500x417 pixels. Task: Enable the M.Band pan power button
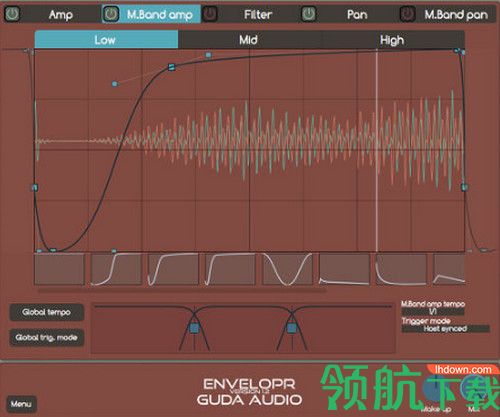(x=407, y=14)
